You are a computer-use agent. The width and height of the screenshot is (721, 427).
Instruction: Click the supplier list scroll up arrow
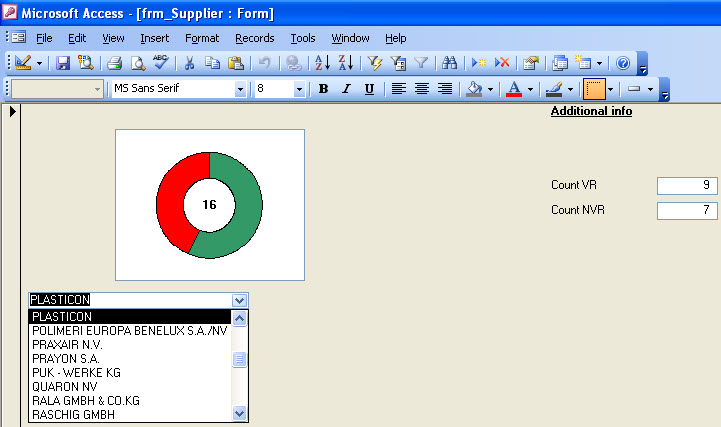click(x=240, y=318)
